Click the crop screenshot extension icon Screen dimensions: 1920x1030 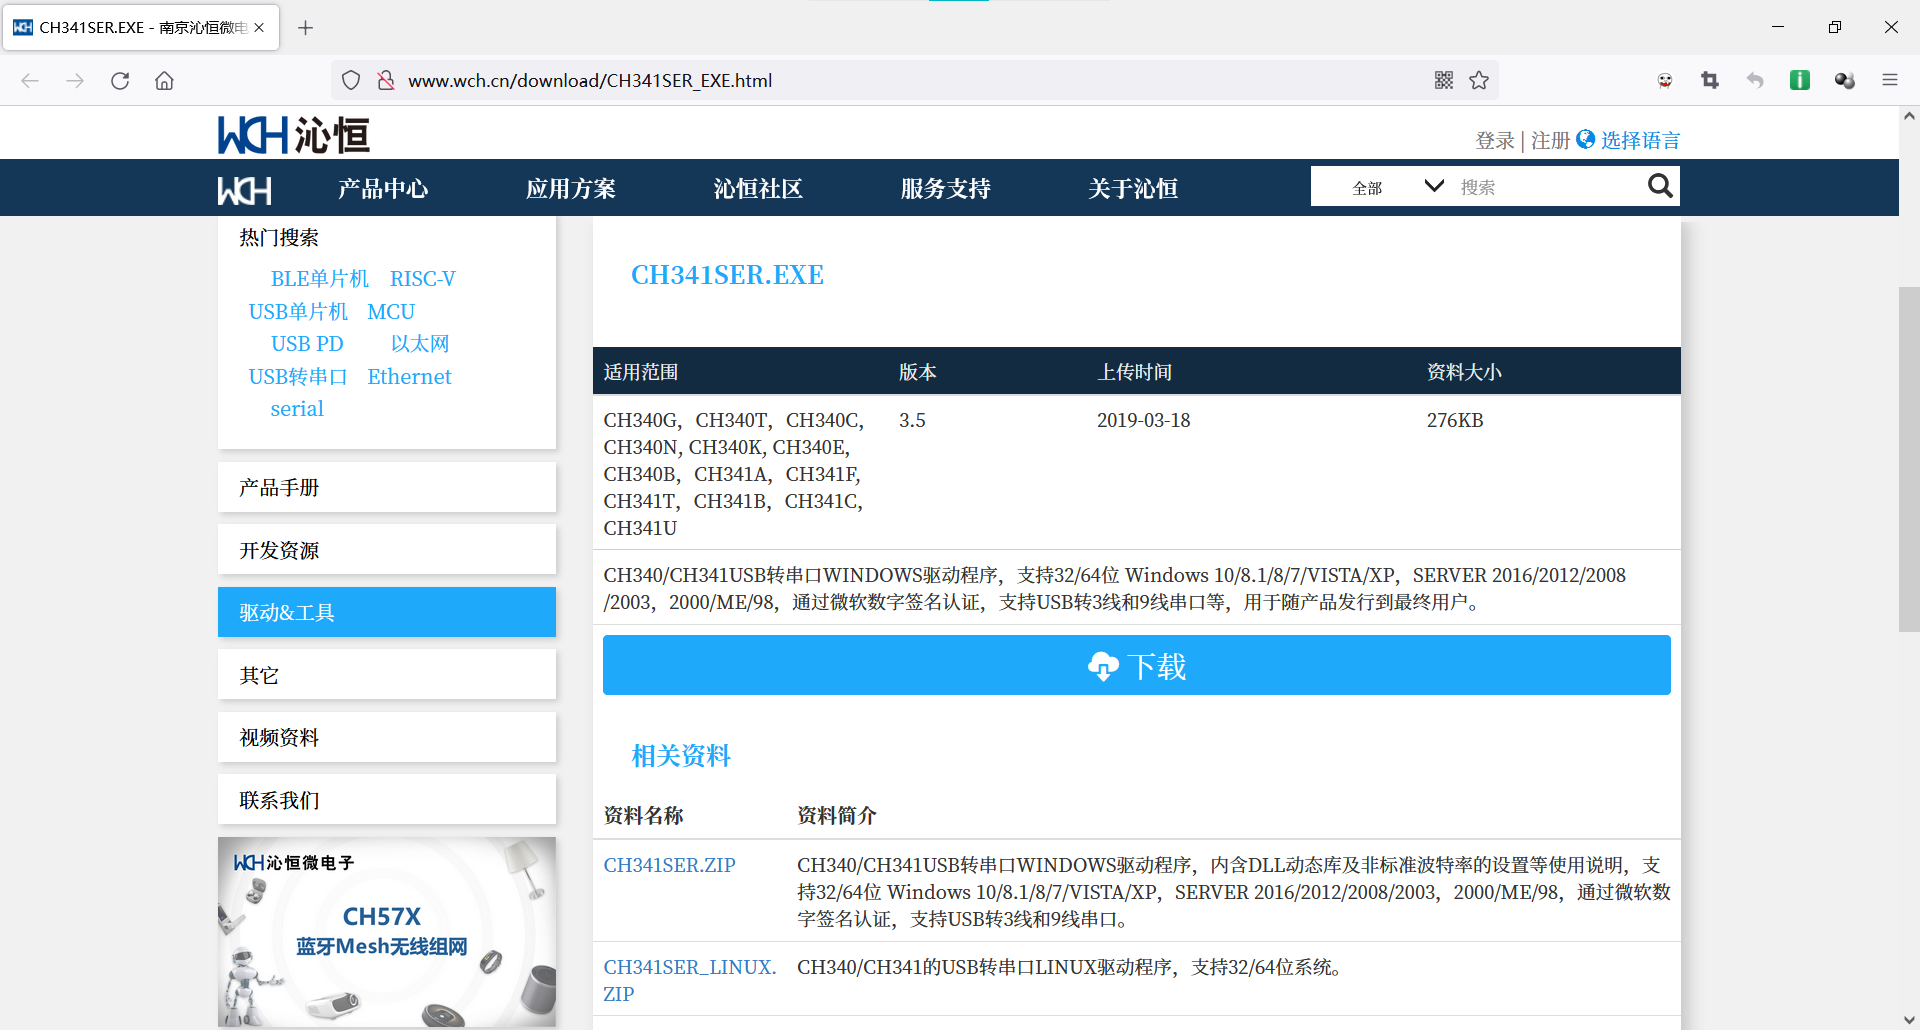[1710, 80]
